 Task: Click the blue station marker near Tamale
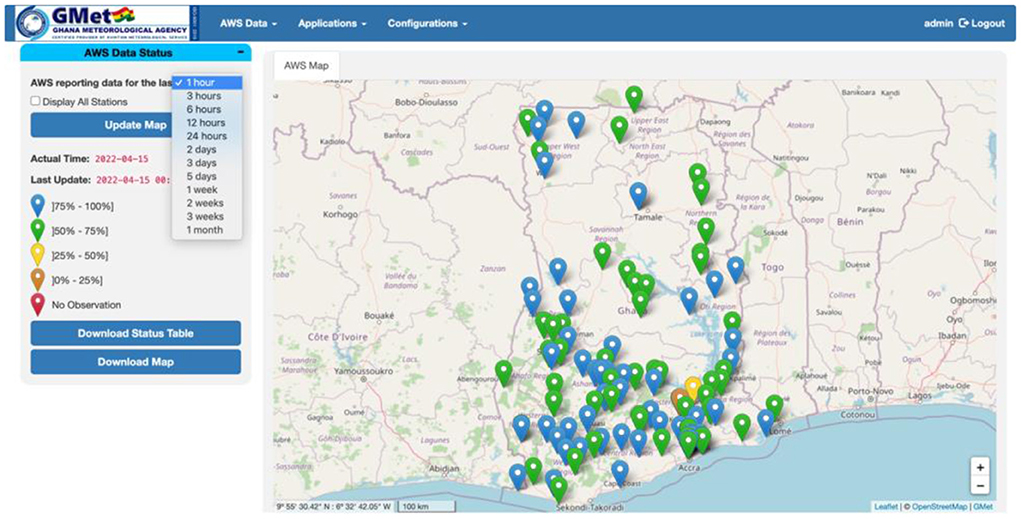tap(639, 195)
